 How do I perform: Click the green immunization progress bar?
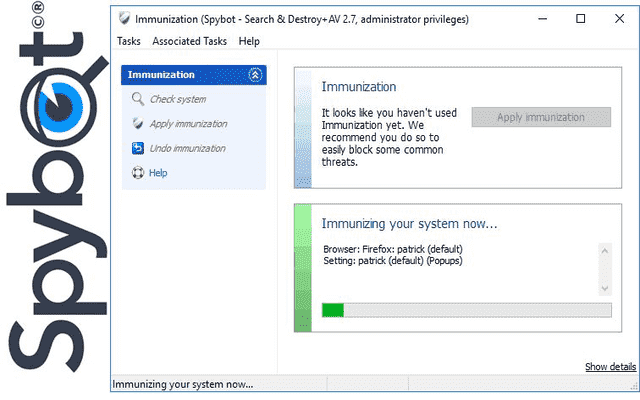pos(467,310)
